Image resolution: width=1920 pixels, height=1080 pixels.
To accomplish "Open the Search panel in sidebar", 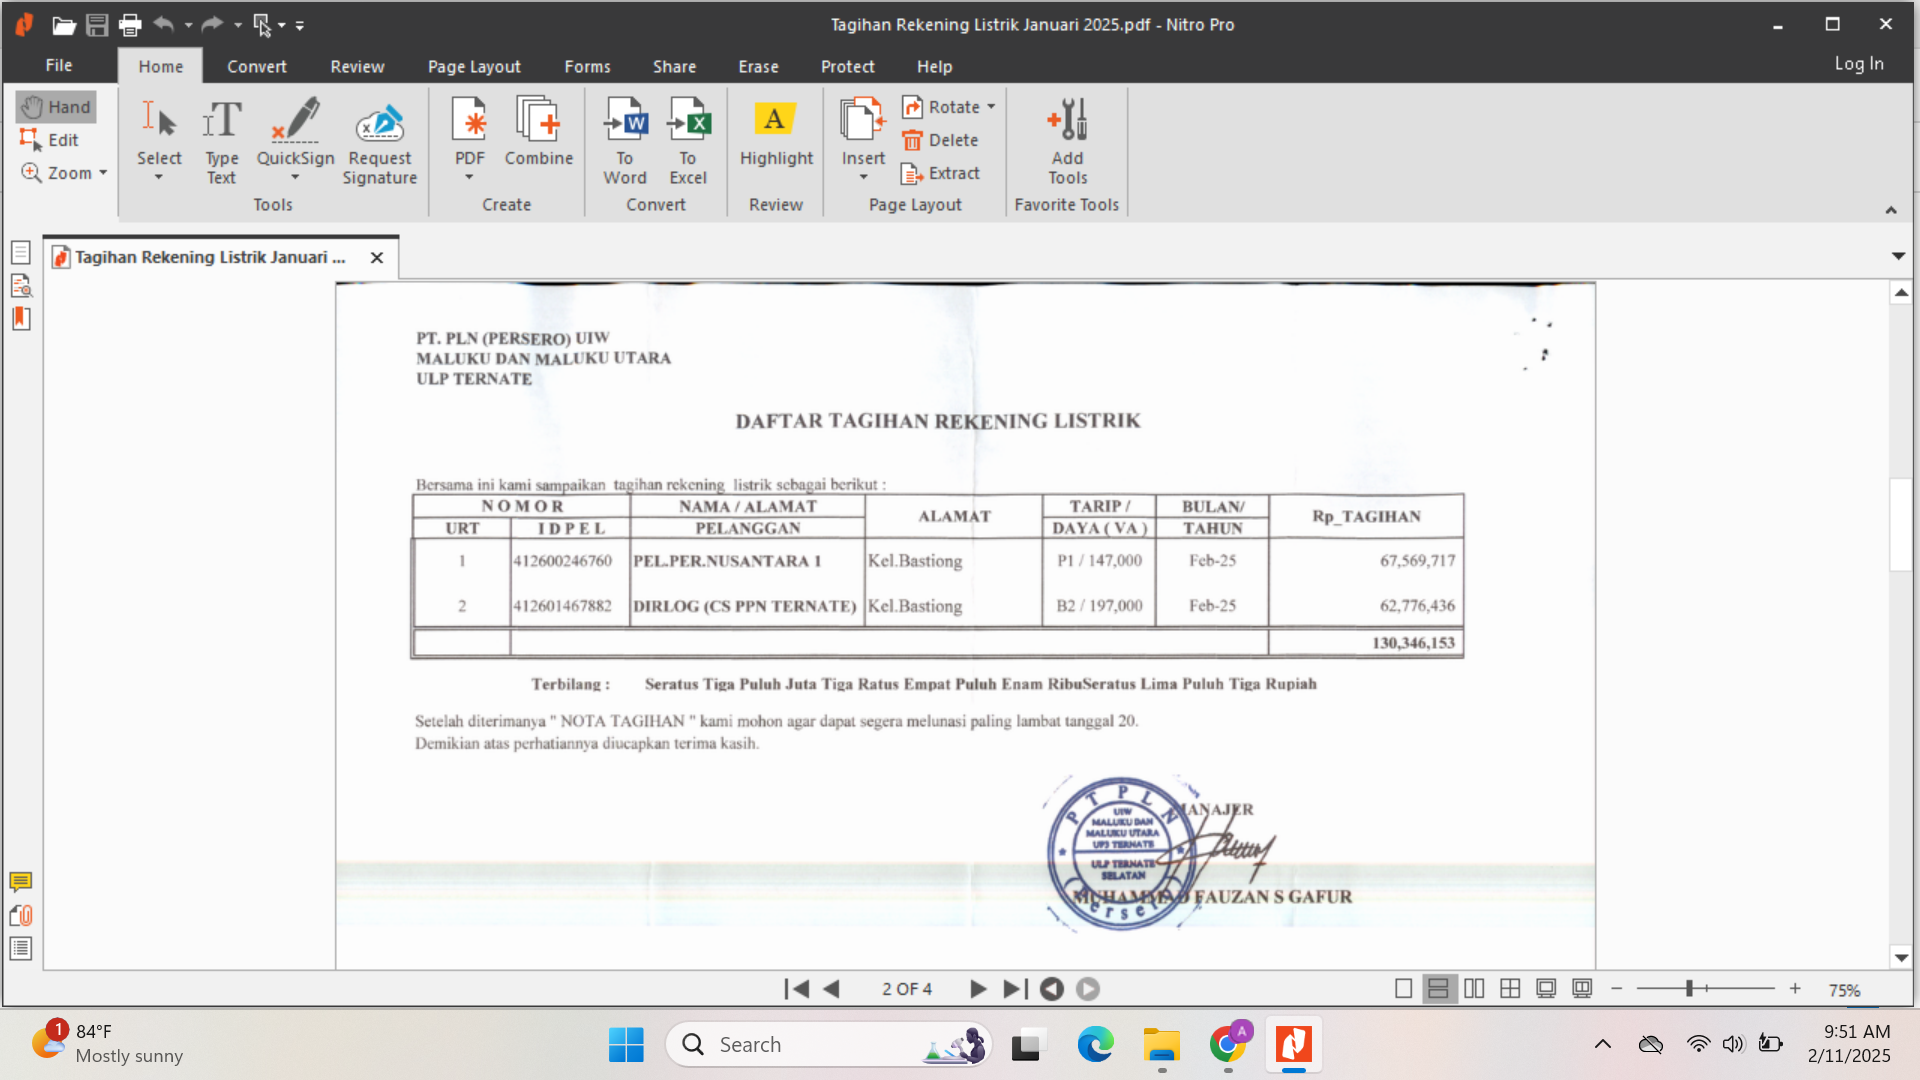I will [21, 286].
